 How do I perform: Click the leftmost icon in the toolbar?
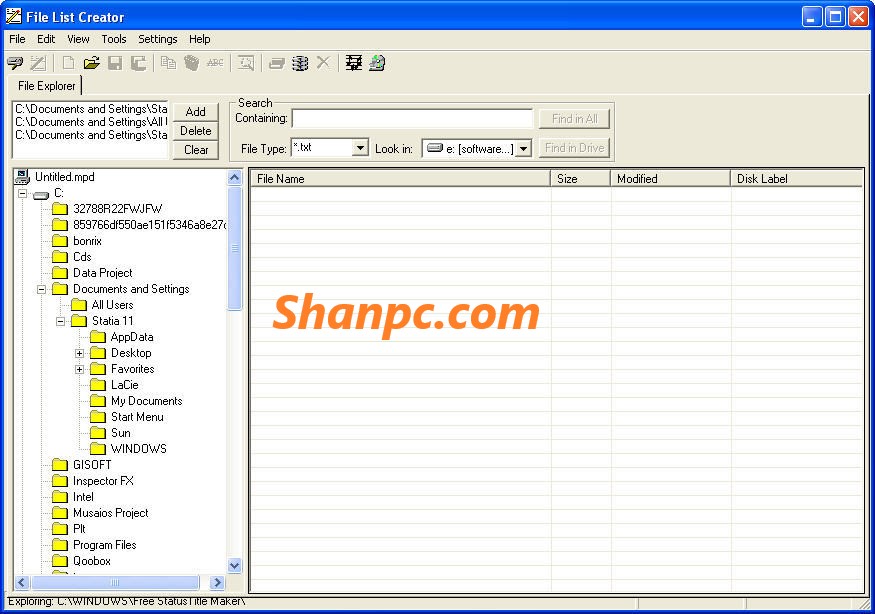15,63
